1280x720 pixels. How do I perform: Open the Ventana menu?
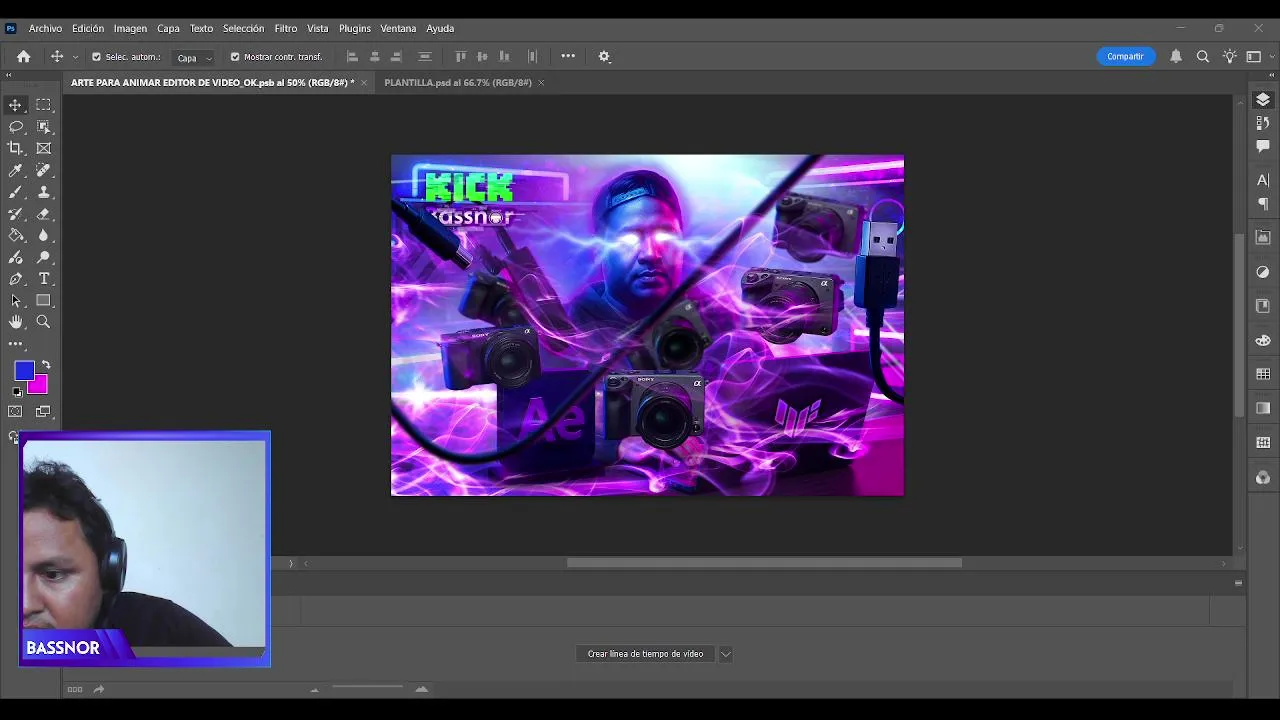[x=398, y=28]
